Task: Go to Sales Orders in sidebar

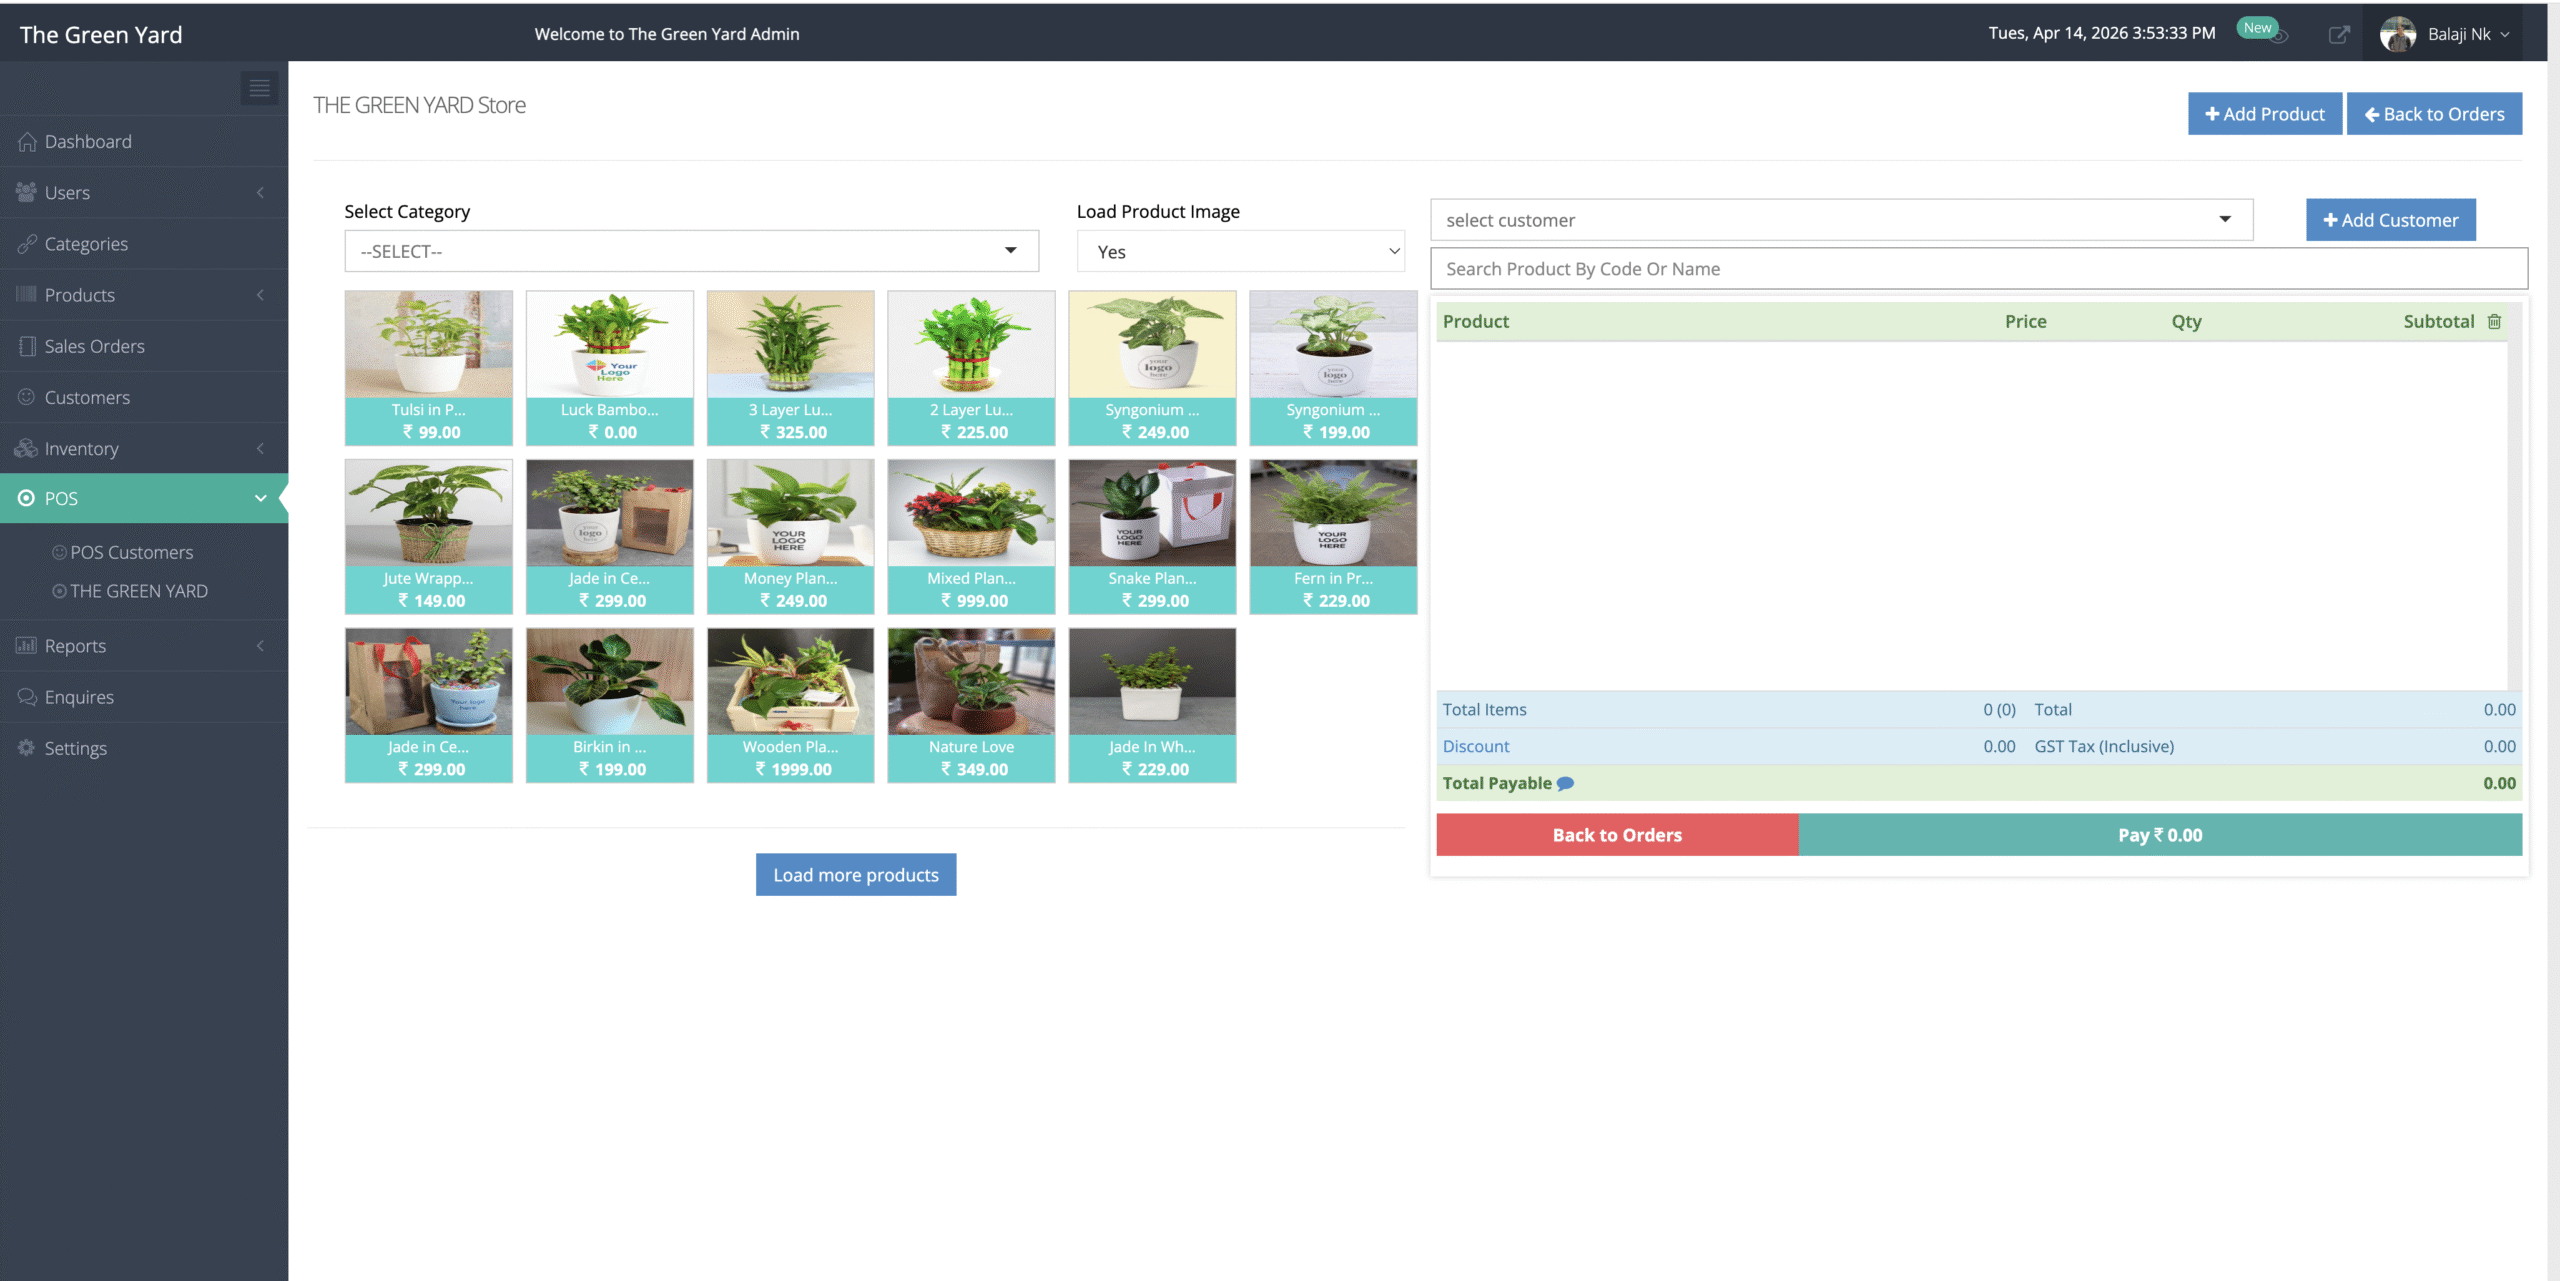Action: [94, 346]
